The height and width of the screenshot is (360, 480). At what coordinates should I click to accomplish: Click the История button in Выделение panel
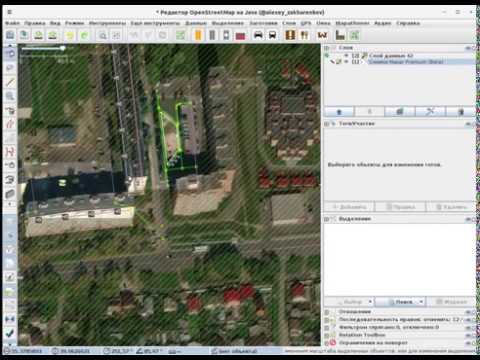tap(451, 302)
